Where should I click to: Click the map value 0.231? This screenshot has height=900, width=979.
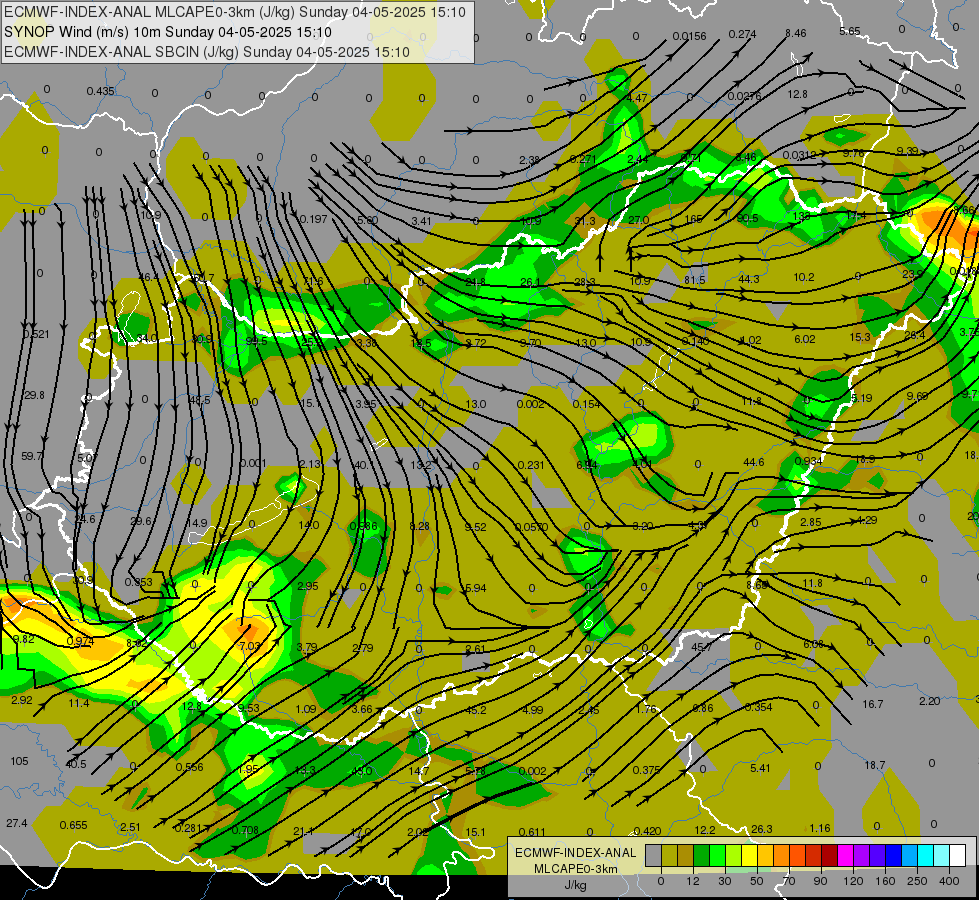click(x=531, y=465)
